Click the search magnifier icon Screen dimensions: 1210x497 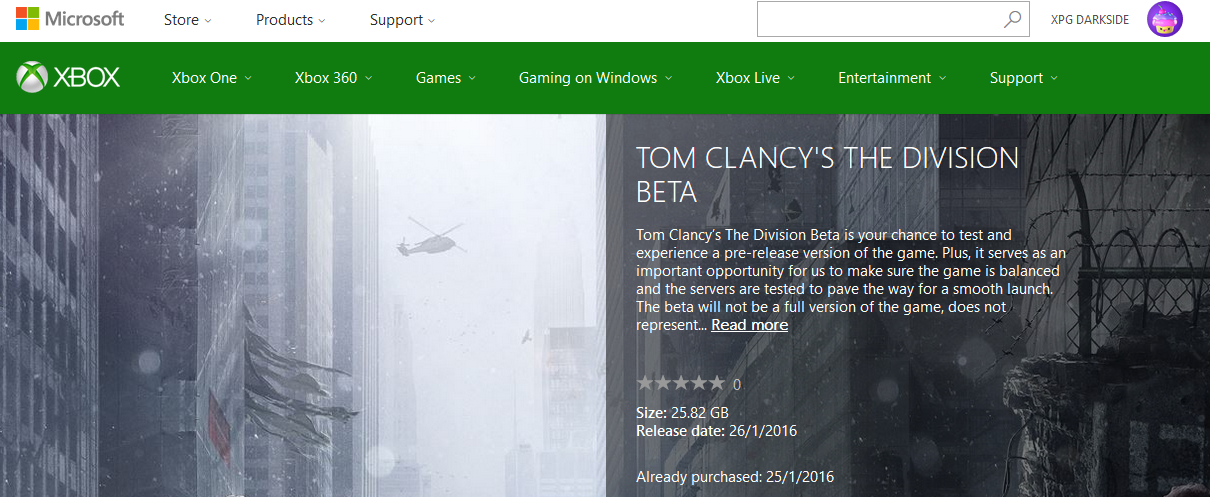(x=1013, y=19)
